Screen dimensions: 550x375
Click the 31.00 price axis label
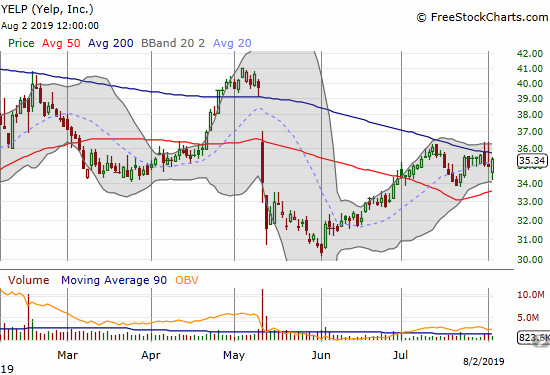coord(530,240)
